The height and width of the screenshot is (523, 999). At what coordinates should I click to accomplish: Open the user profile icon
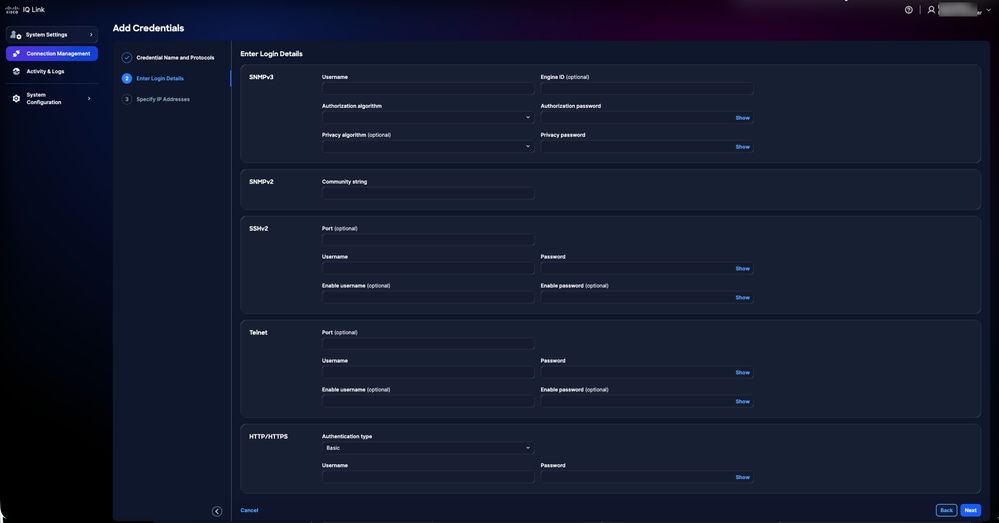point(931,10)
